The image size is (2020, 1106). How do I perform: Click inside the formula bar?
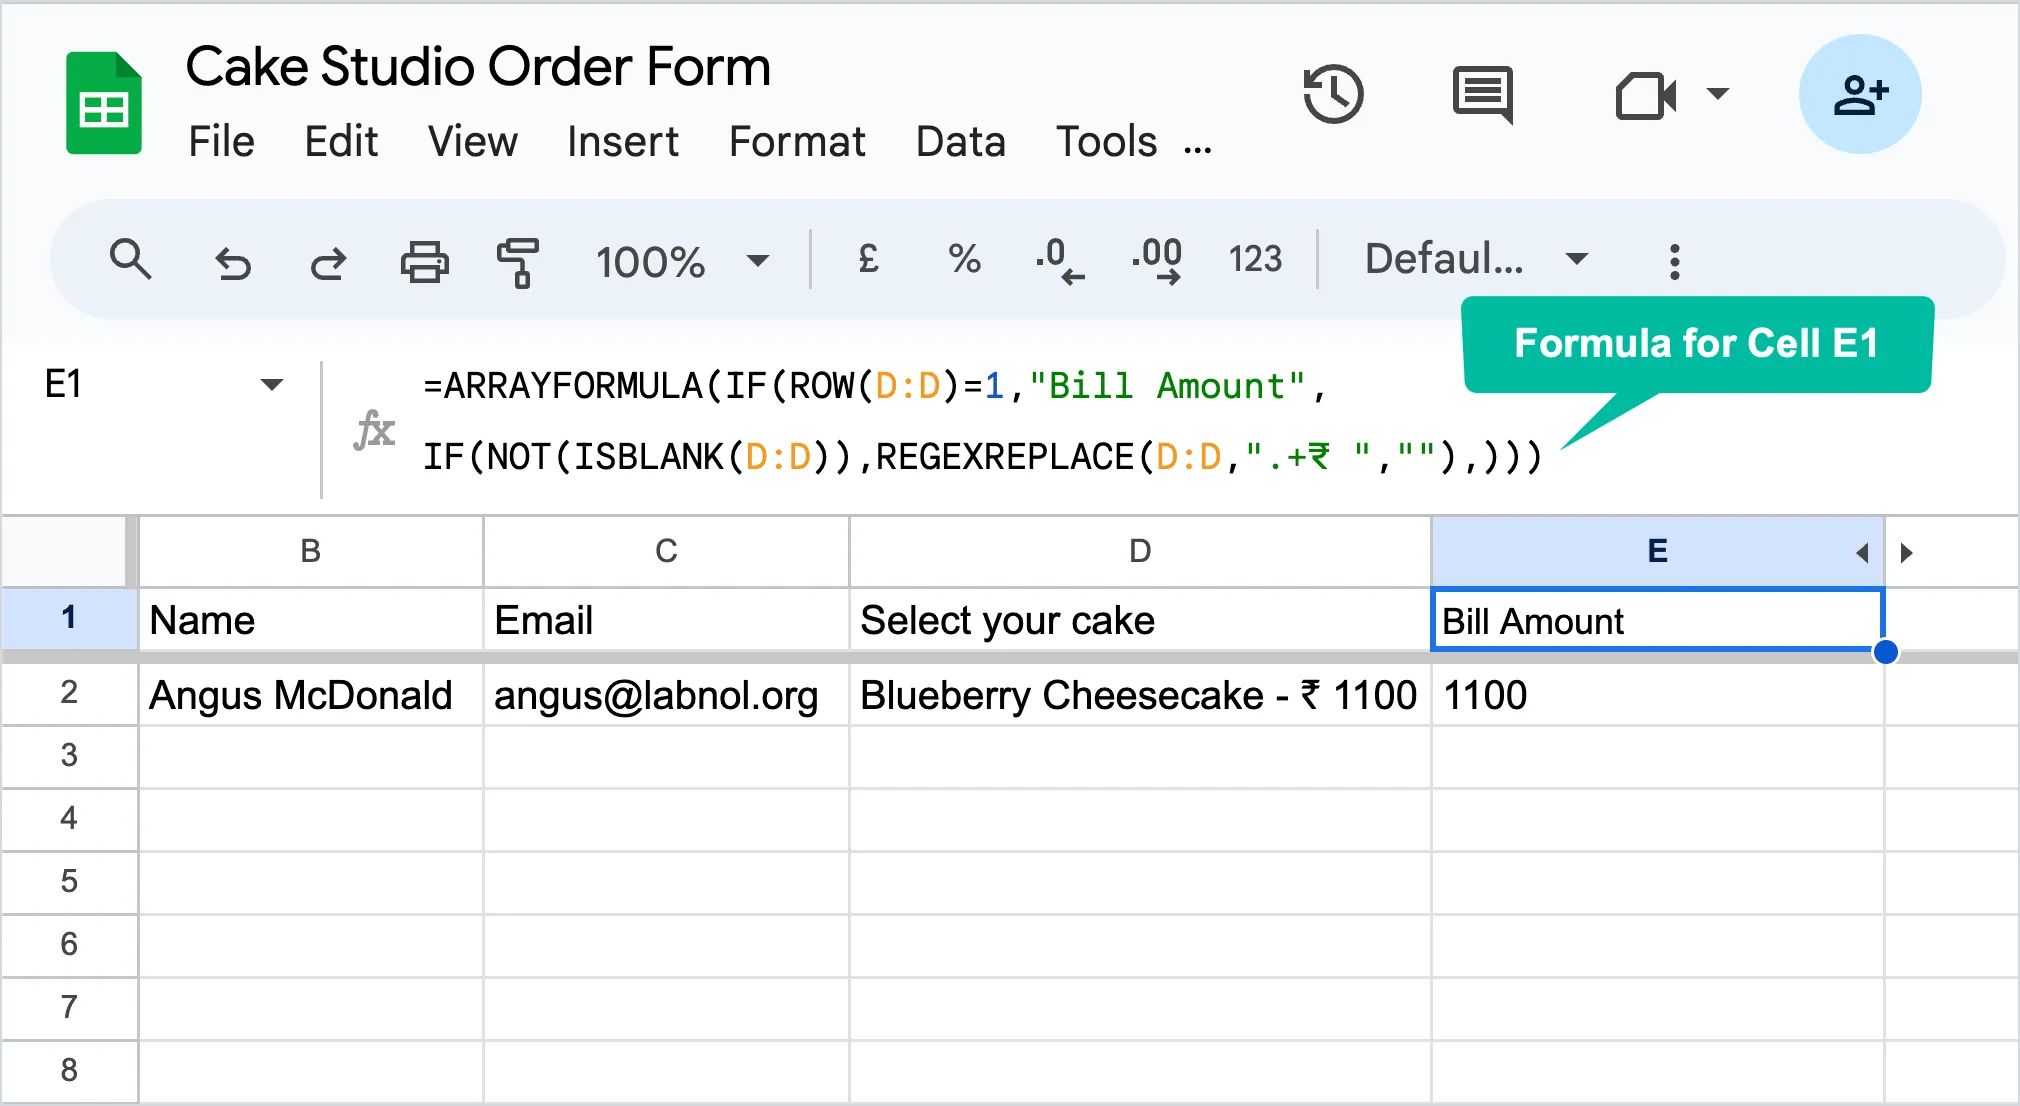click(x=900, y=420)
